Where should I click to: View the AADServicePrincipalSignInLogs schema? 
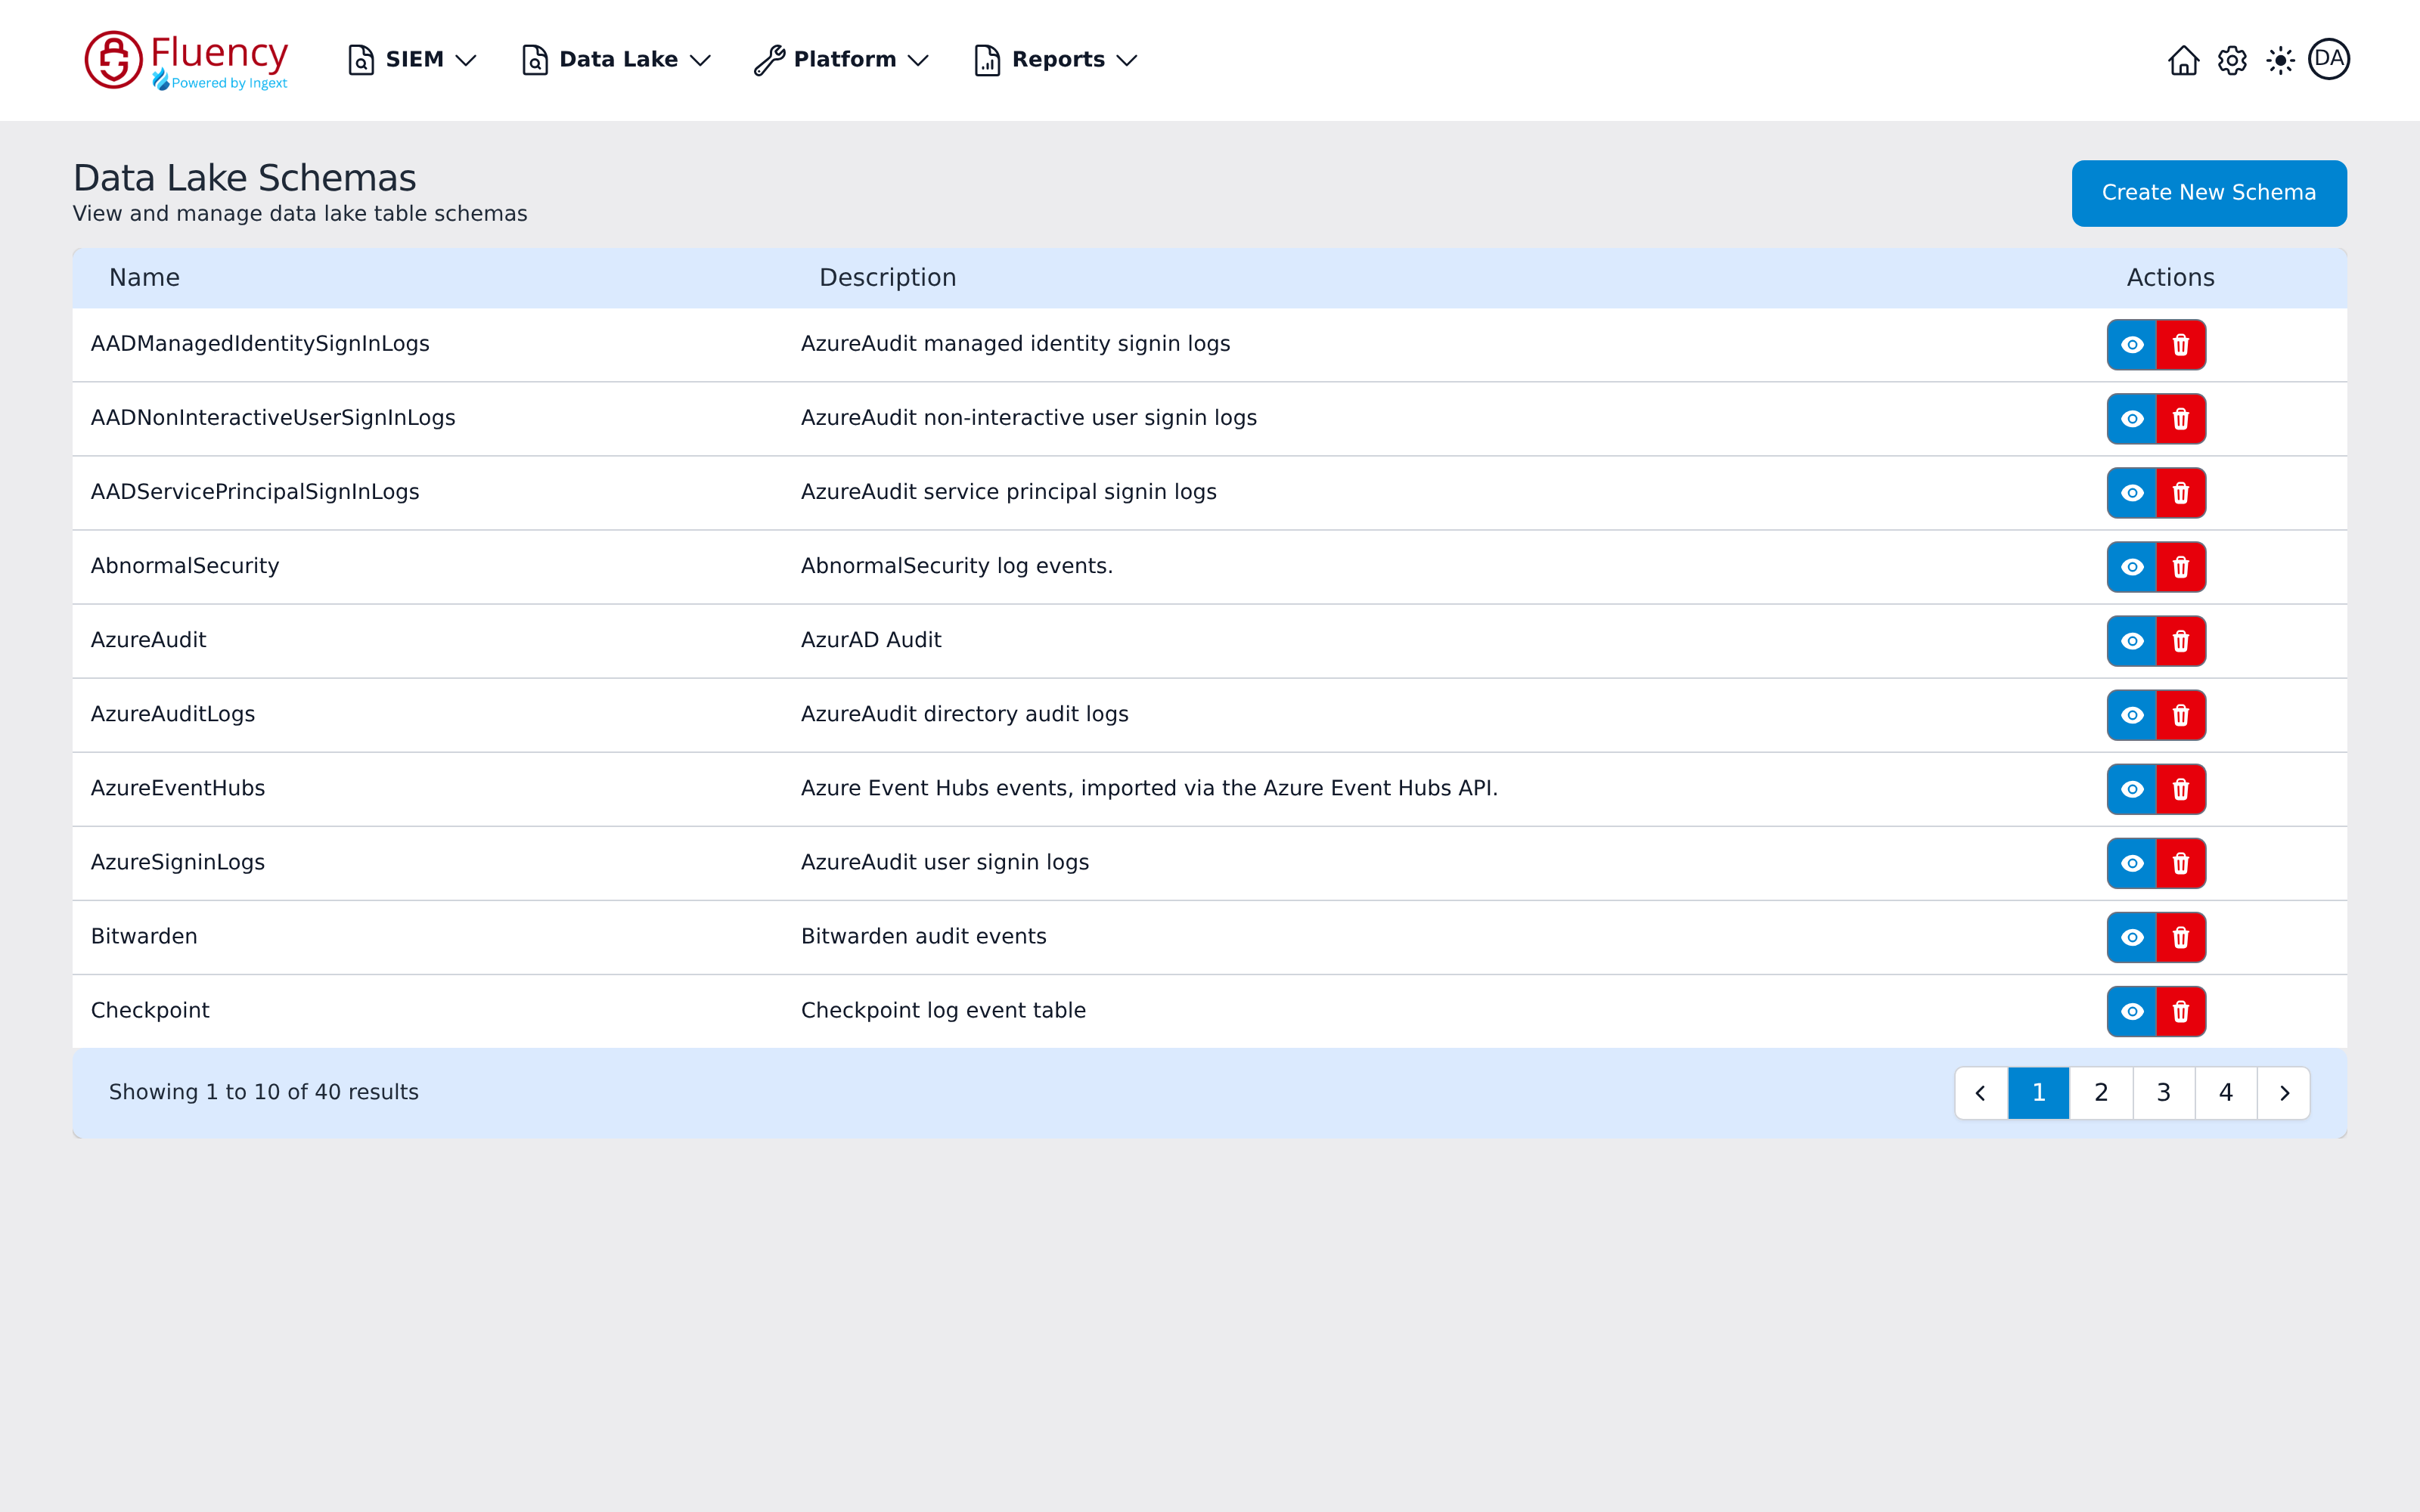pos(2132,493)
